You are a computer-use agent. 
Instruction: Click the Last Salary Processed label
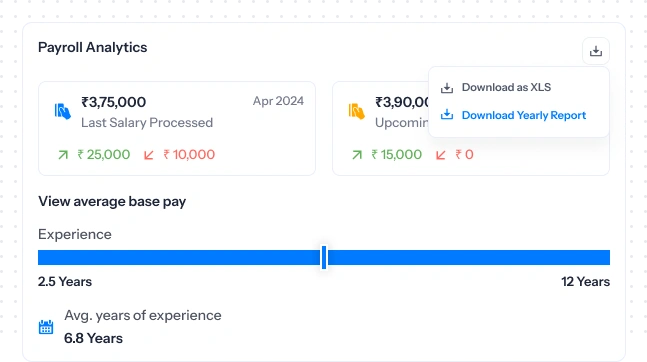coord(147,123)
